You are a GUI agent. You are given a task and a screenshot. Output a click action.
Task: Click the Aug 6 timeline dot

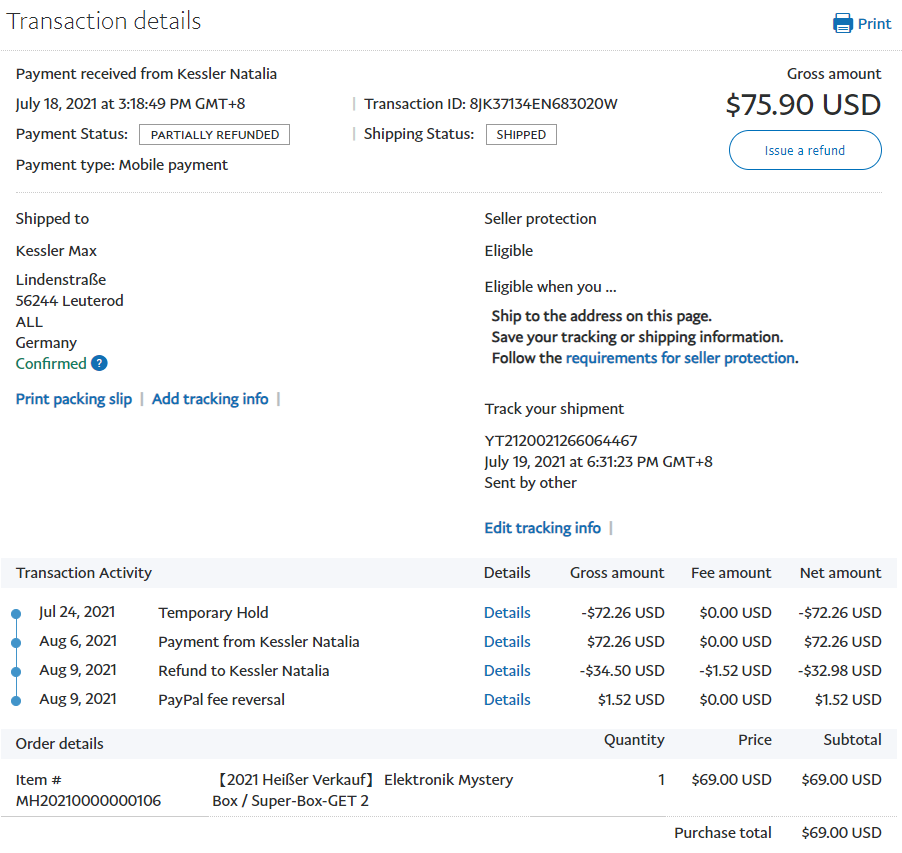(x=16, y=643)
